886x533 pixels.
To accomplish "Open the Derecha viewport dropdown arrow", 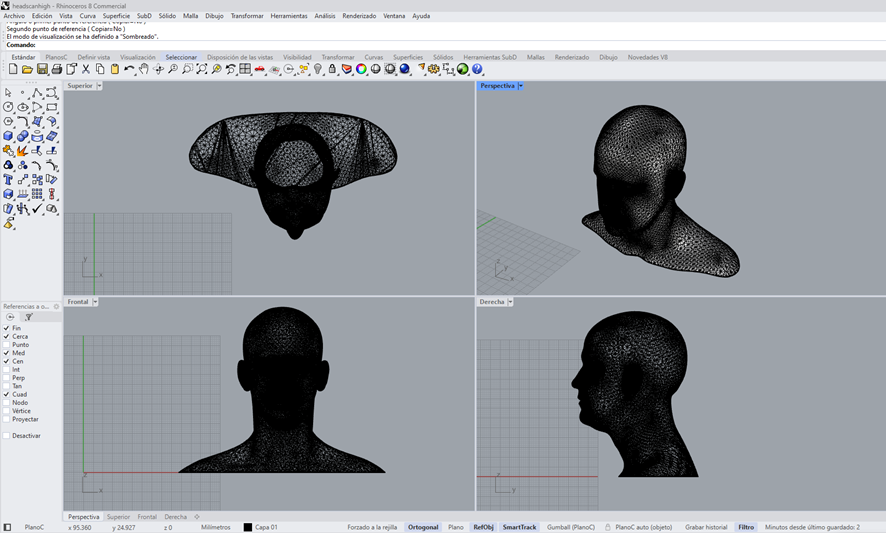I will point(510,302).
